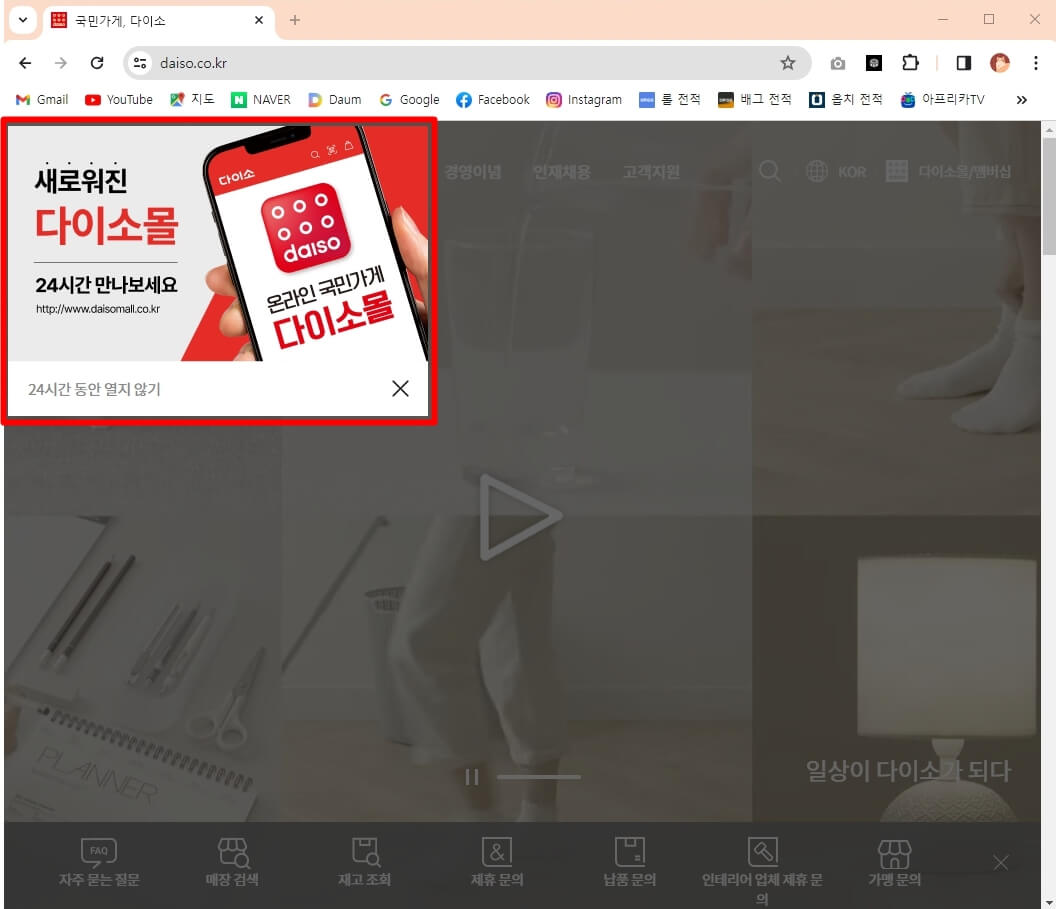Click the browser forward arrow
The height and width of the screenshot is (909, 1056).
pyautogui.click(x=61, y=63)
